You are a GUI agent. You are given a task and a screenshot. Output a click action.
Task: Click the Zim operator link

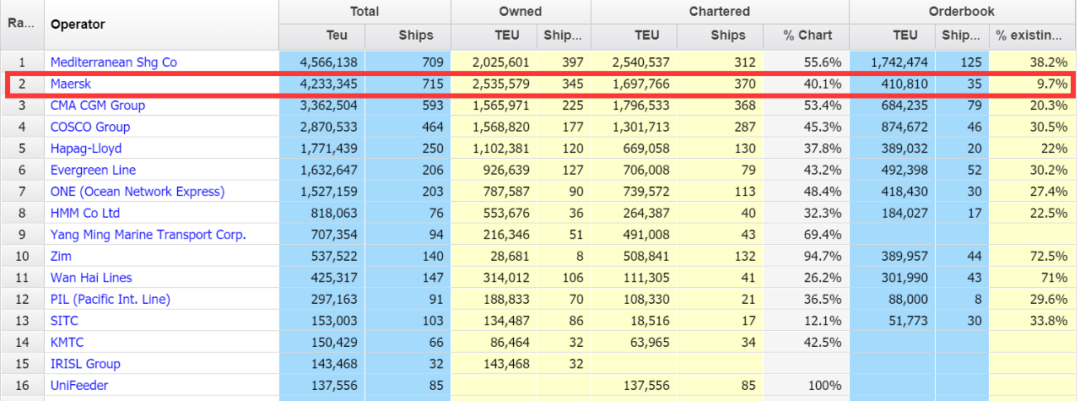[61, 256]
